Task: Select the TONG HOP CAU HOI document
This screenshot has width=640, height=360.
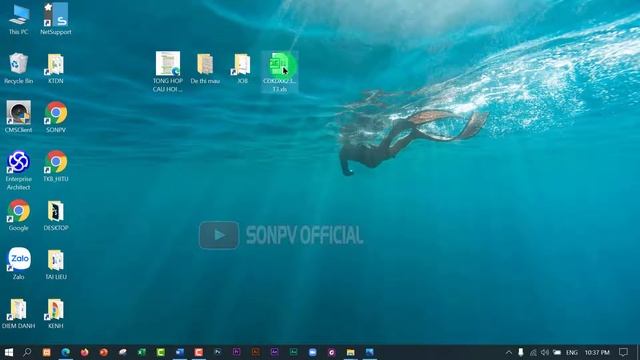Action: (168, 72)
